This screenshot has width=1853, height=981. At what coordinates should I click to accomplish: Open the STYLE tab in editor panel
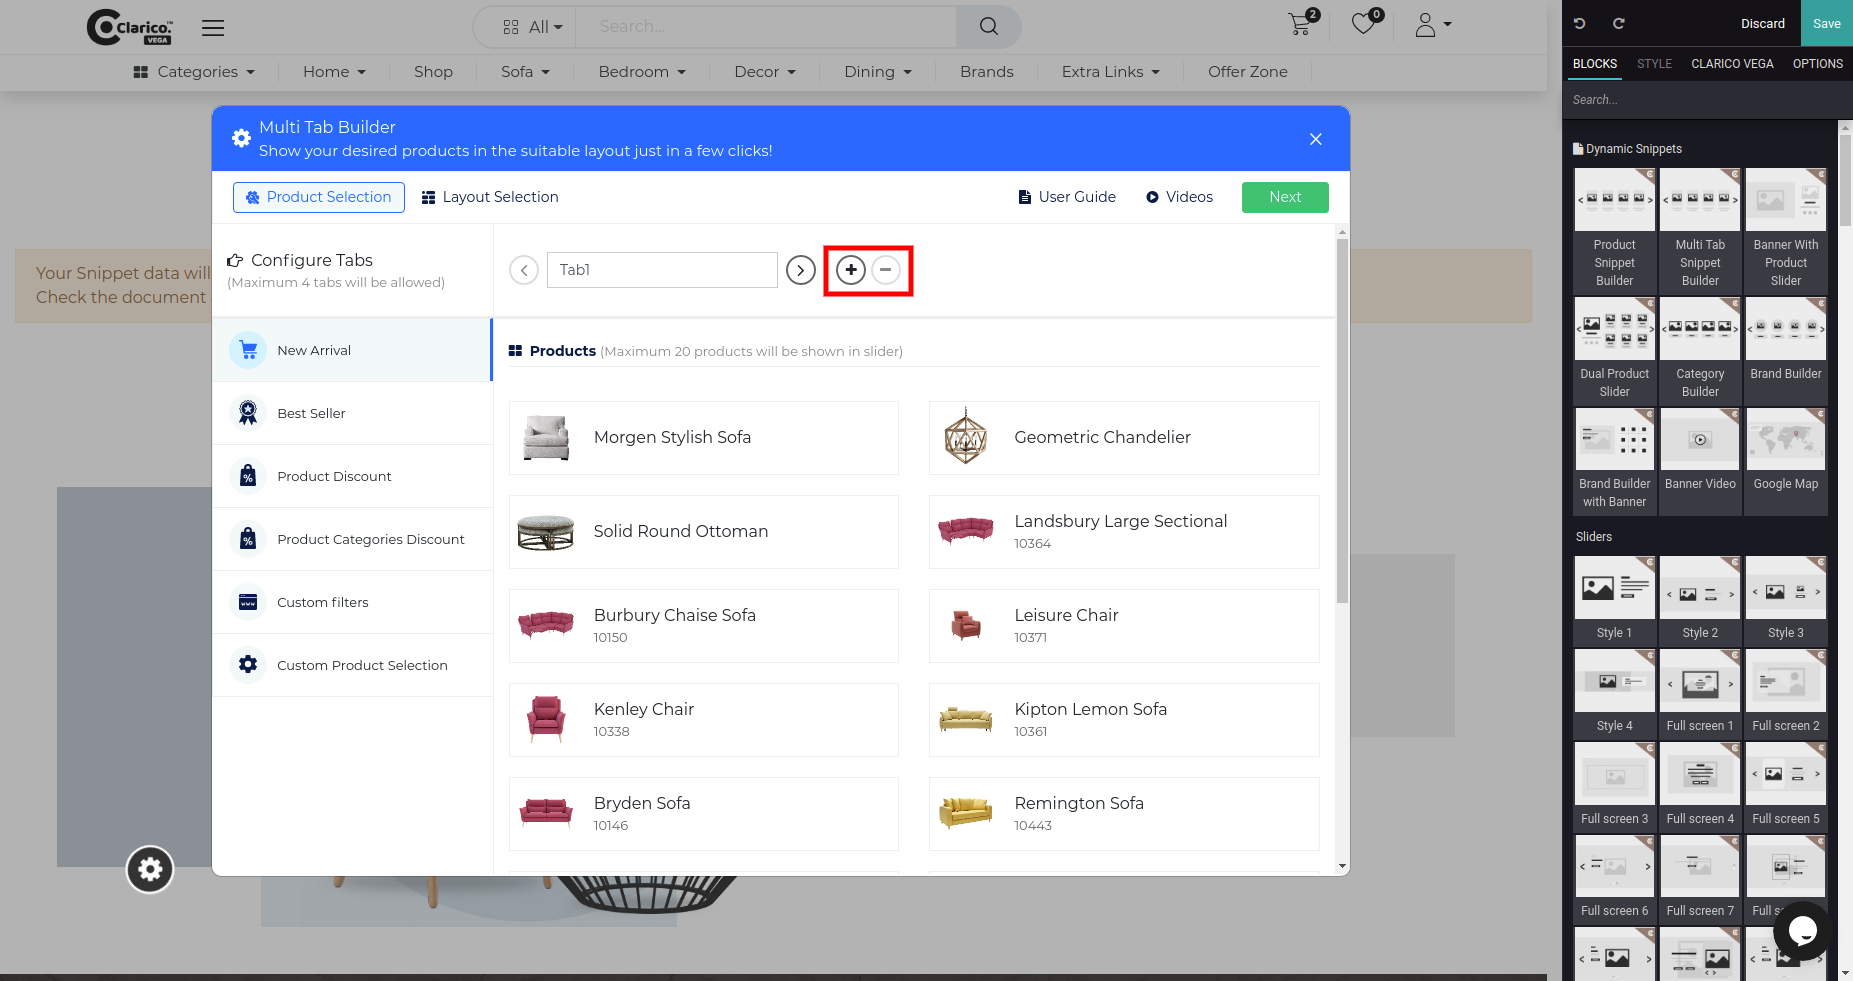point(1654,64)
